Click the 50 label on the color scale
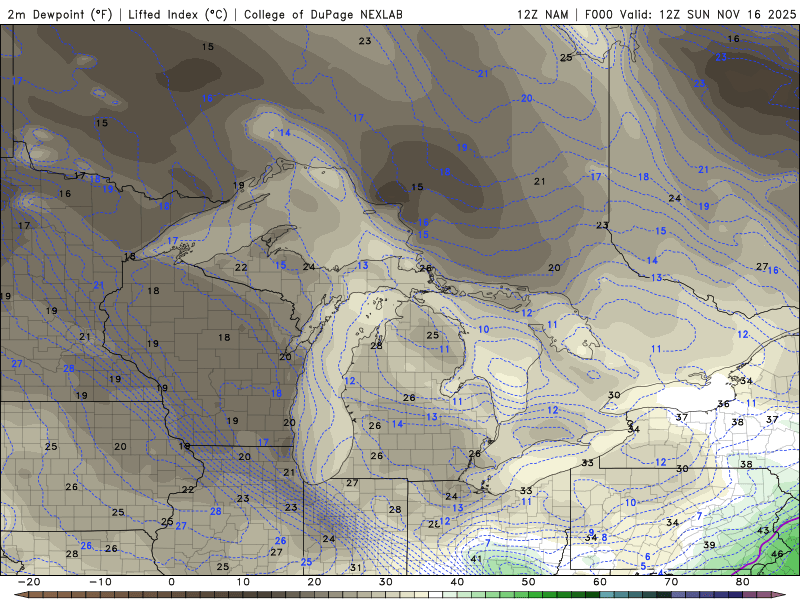 (x=529, y=582)
